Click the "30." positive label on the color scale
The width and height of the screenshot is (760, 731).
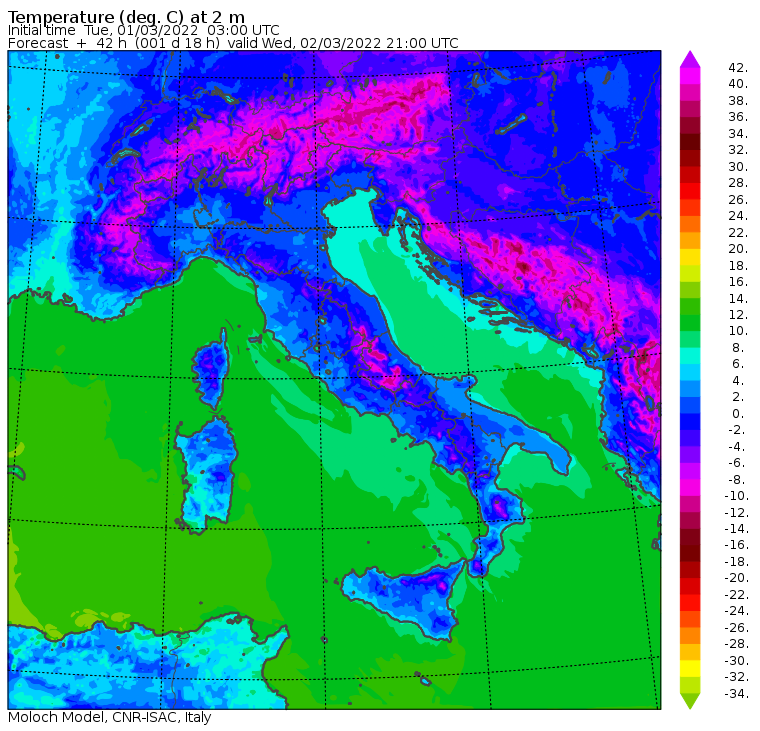(x=738, y=166)
